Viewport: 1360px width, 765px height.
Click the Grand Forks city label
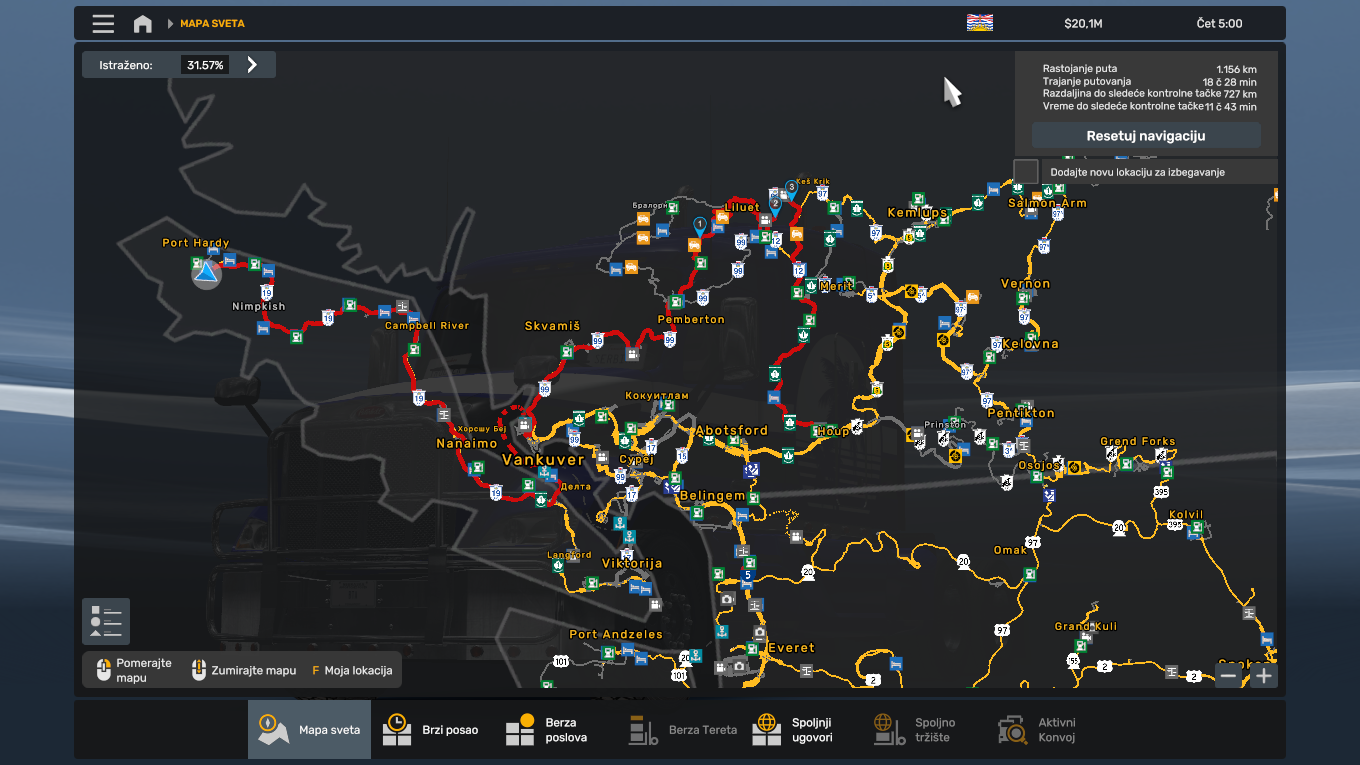tap(1138, 441)
